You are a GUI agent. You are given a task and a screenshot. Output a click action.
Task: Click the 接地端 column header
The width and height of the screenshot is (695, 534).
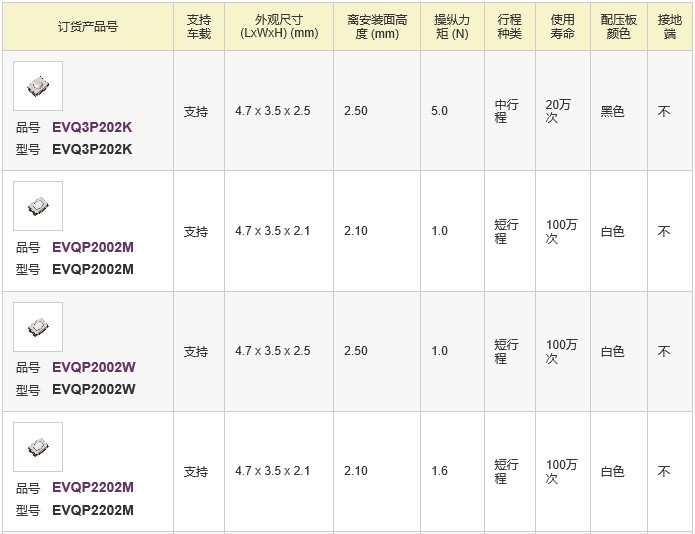[x=670, y=27]
